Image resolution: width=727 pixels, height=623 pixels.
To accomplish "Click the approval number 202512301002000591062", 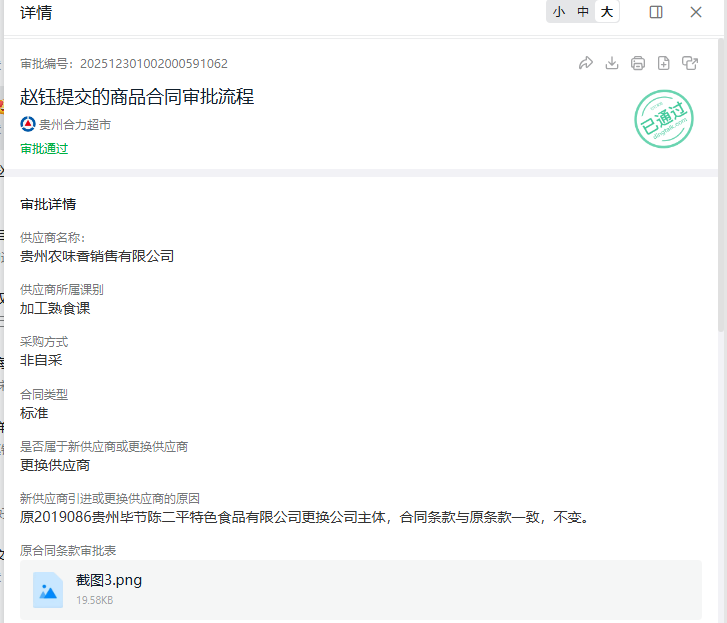I will (x=153, y=64).
